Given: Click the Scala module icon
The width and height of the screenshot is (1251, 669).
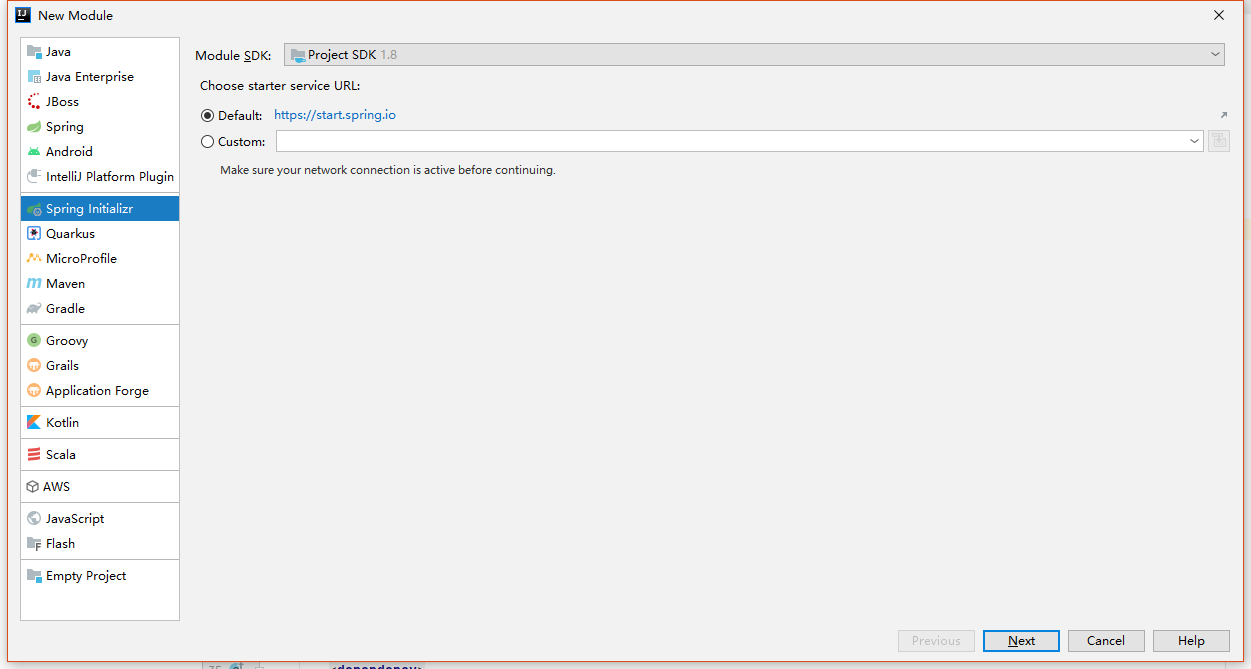Looking at the screenshot, I should tap(34, 455).
